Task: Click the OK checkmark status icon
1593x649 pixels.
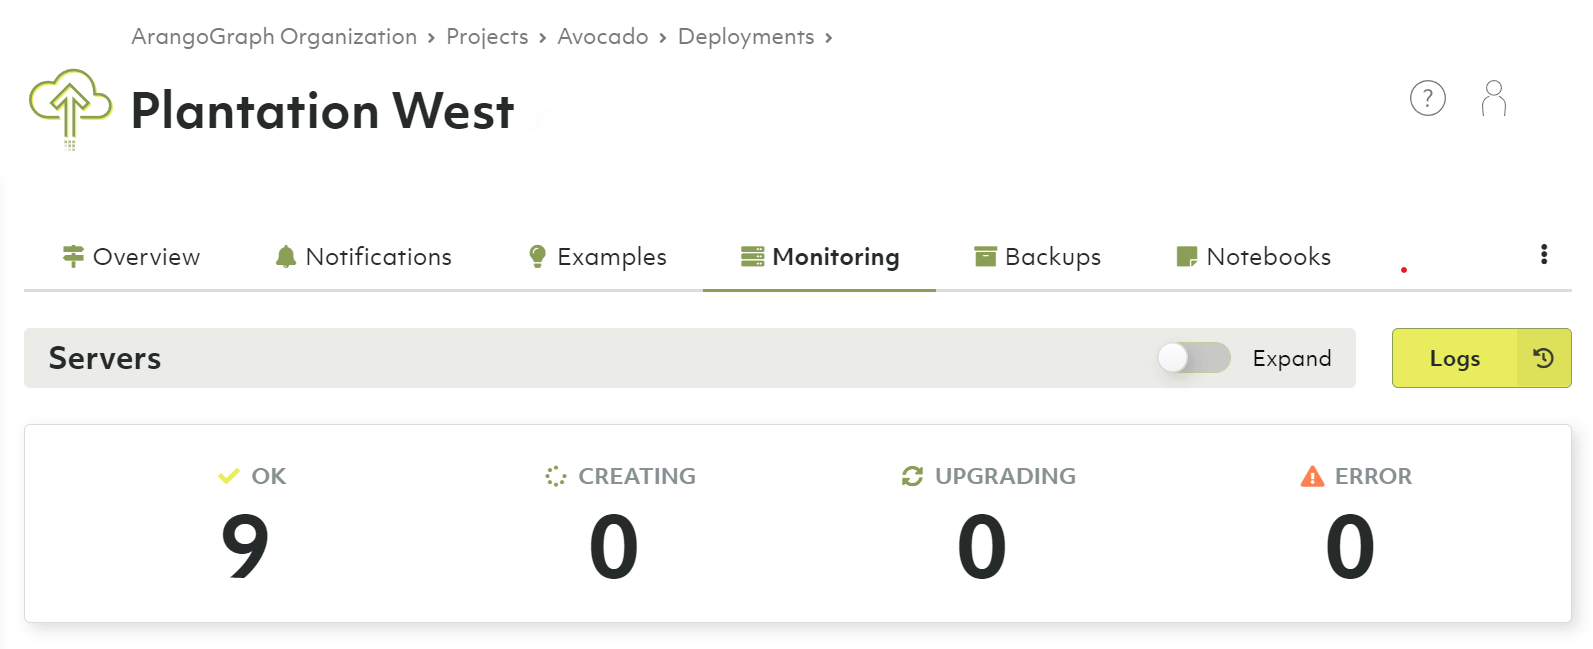Action: [x=229, y=476]
